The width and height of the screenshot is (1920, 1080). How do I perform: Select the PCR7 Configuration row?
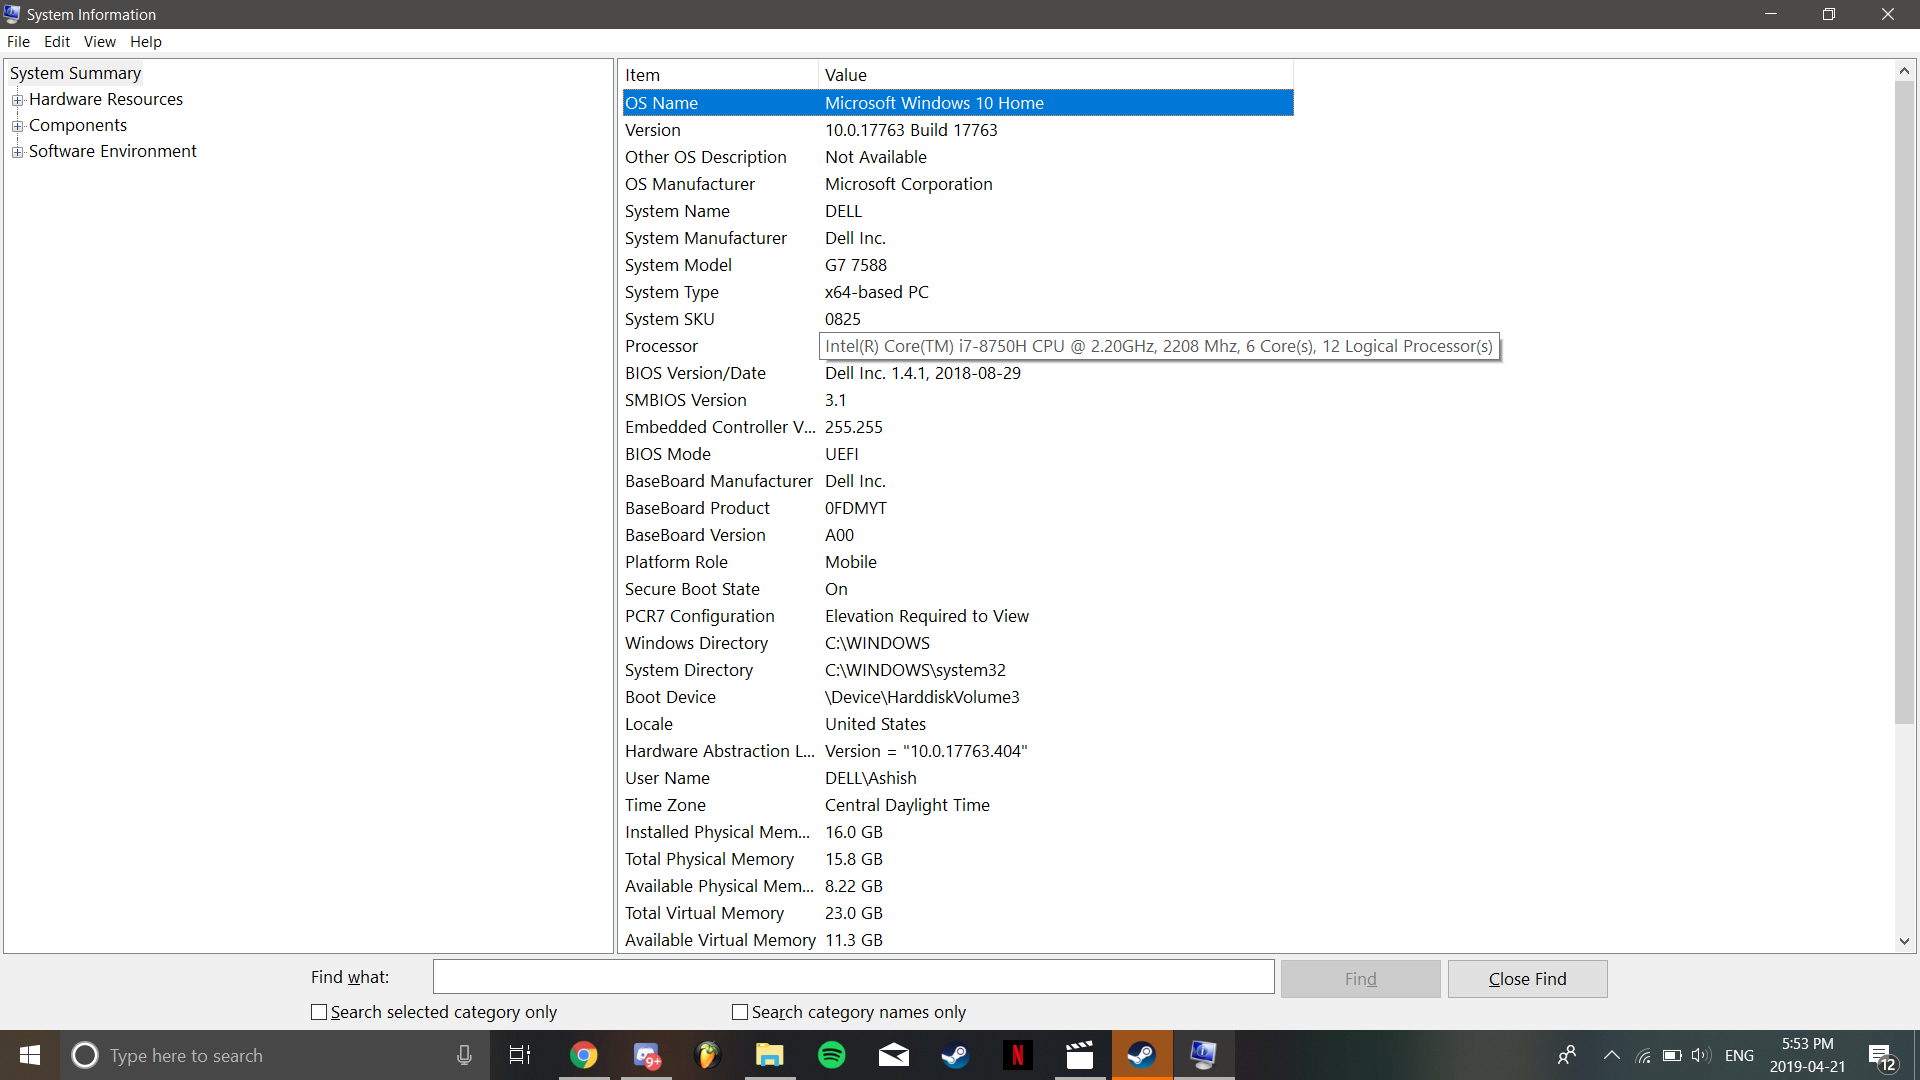958,616
